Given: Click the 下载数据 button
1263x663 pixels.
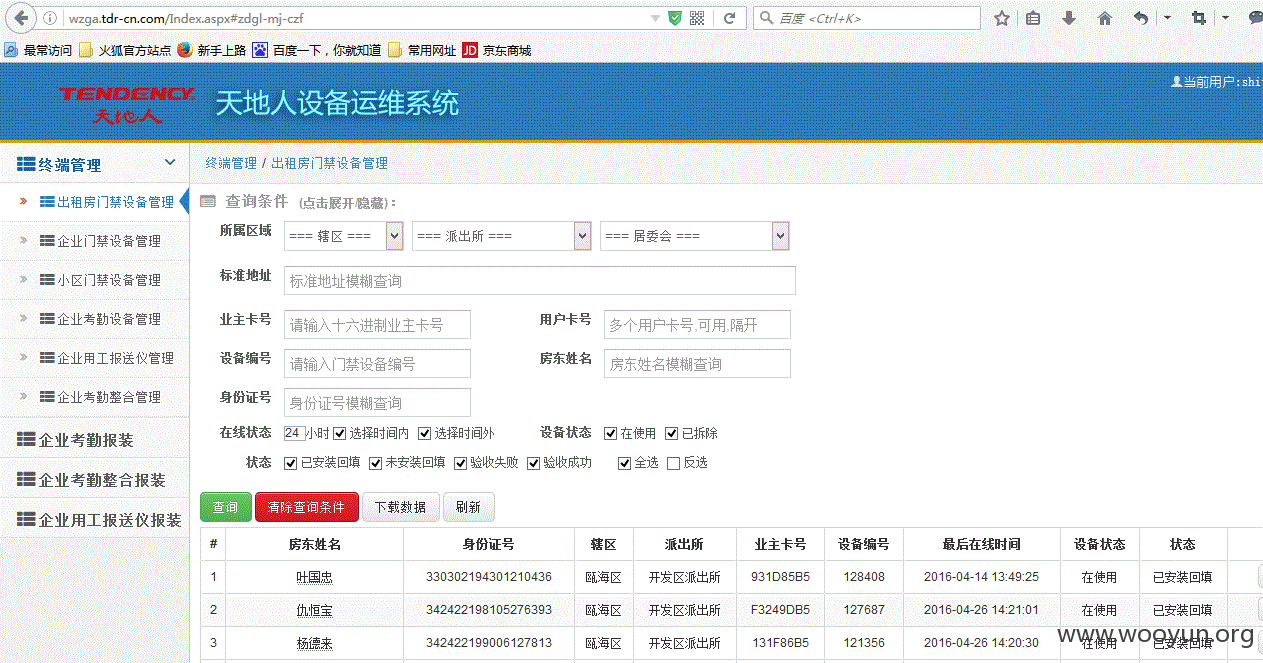Looking at the screenshot, I should click(x=400, y=507).
